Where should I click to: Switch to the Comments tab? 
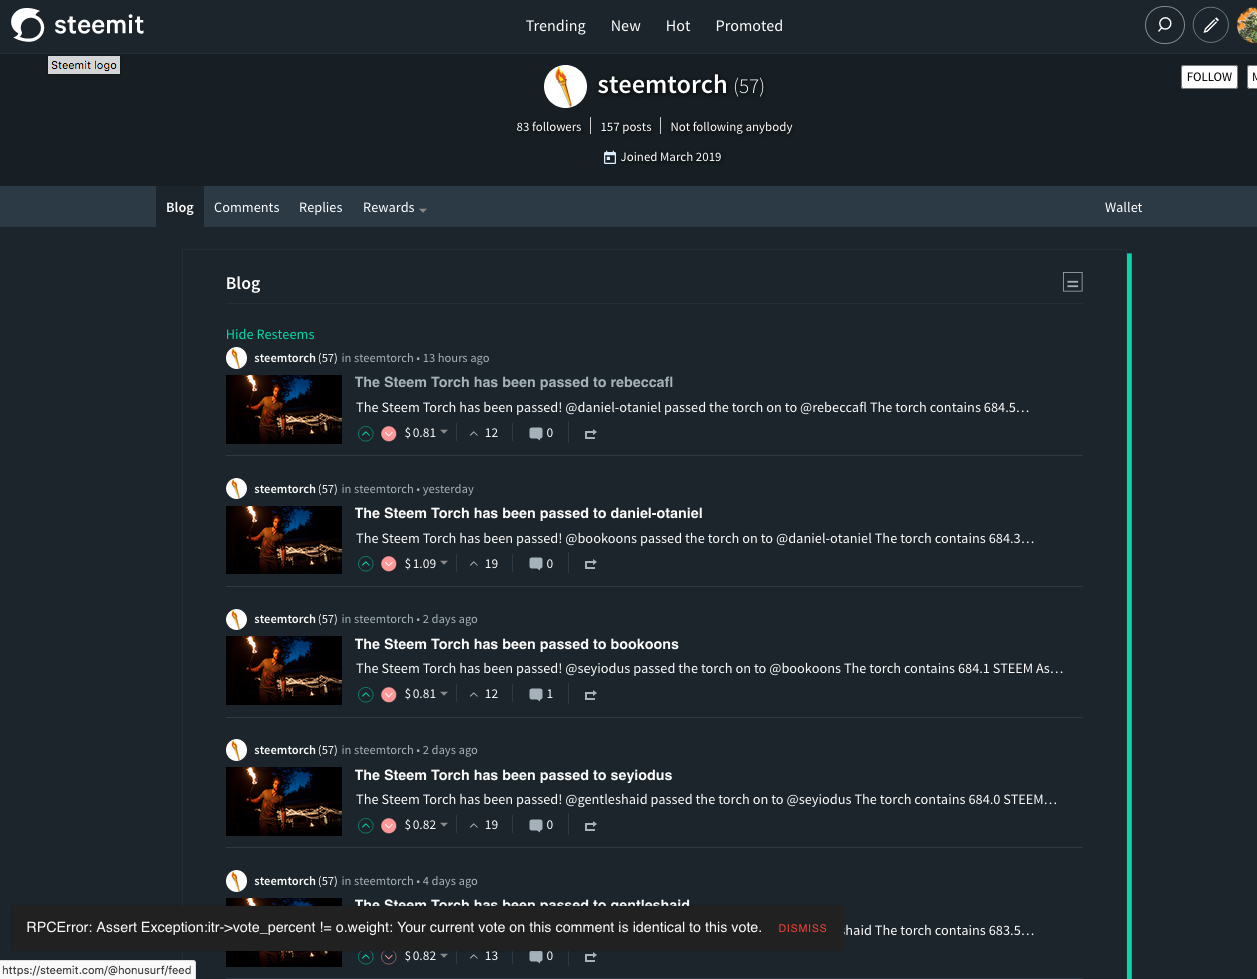pos(246,207)
